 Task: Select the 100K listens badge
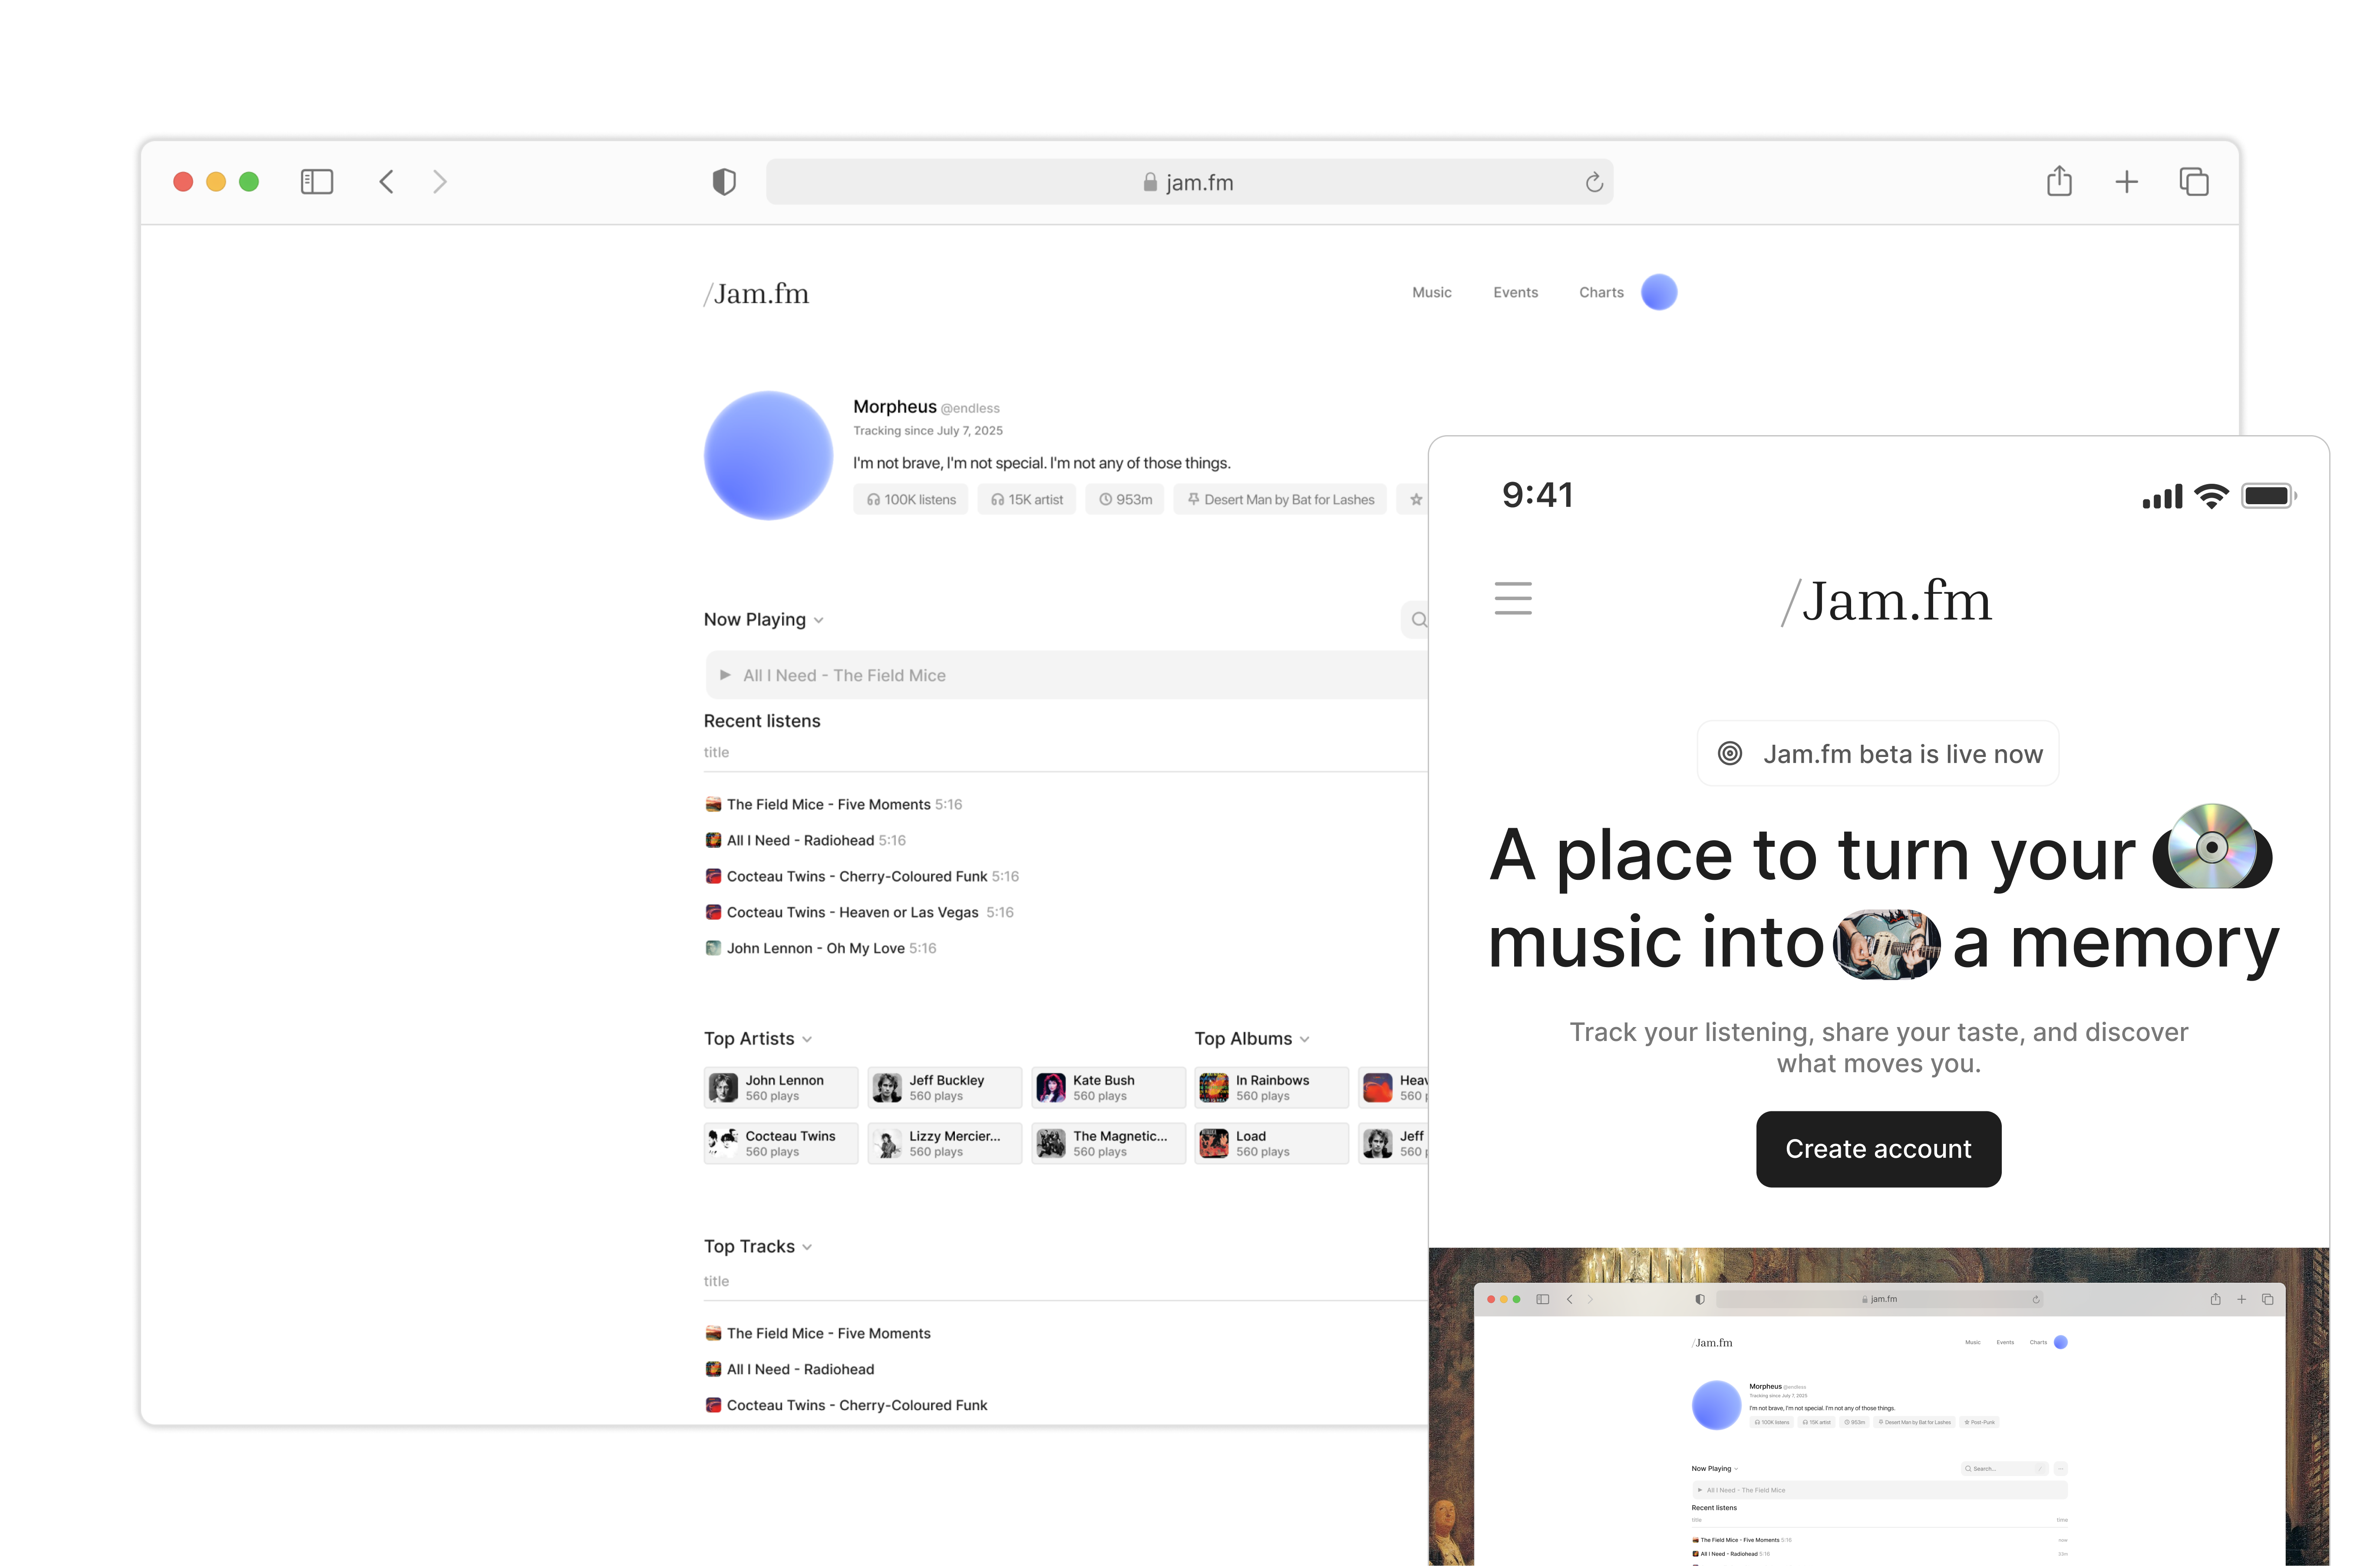[x=910, y=499]
